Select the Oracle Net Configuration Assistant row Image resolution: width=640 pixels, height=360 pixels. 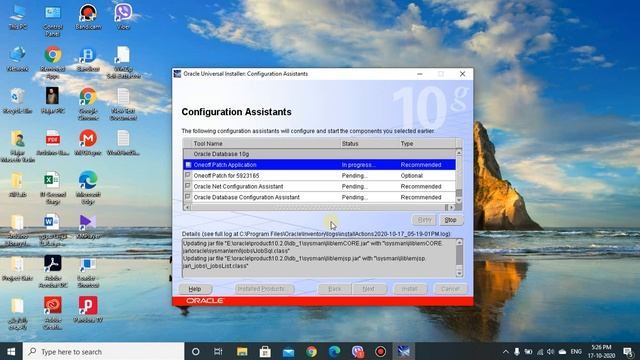(x=320, y=186)
